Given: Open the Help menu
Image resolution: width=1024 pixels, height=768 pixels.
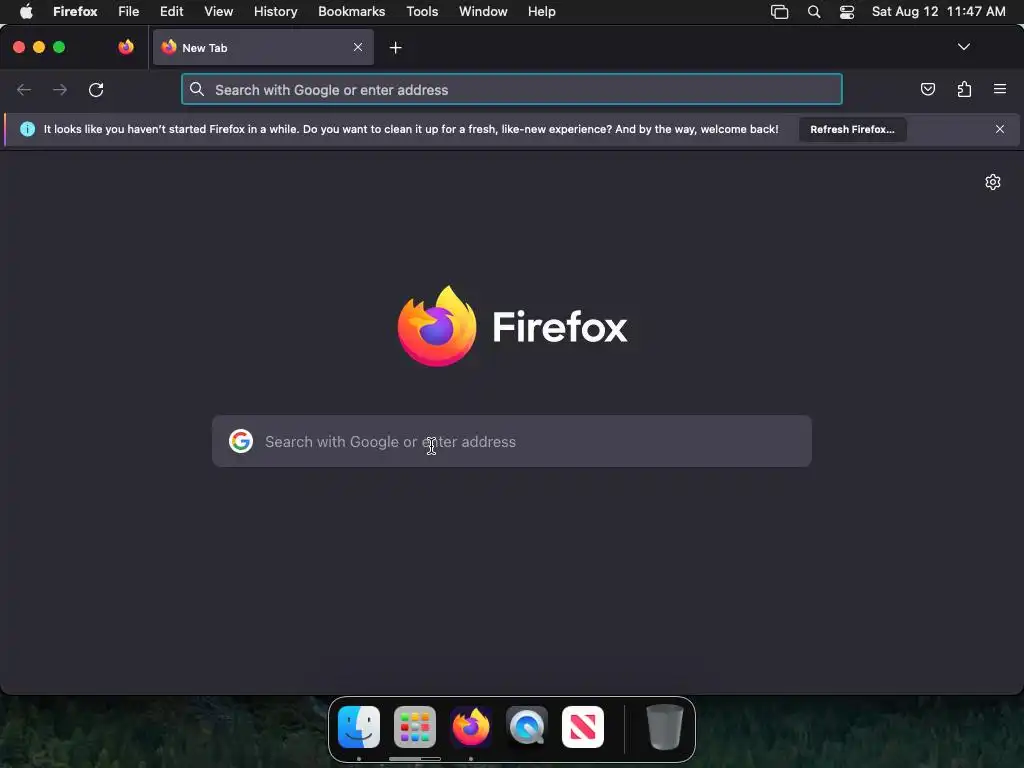Looking at the screenshot, I should [541, 12].
